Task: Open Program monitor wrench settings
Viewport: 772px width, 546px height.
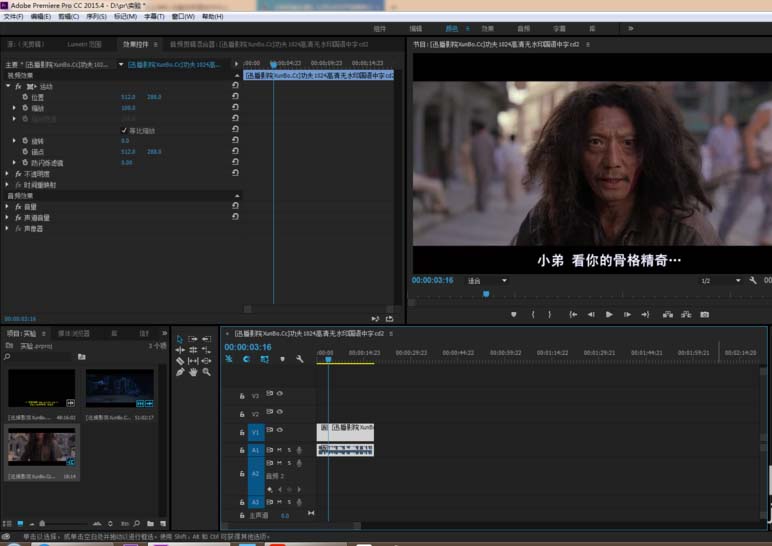Action: click(x=753, y=281)
